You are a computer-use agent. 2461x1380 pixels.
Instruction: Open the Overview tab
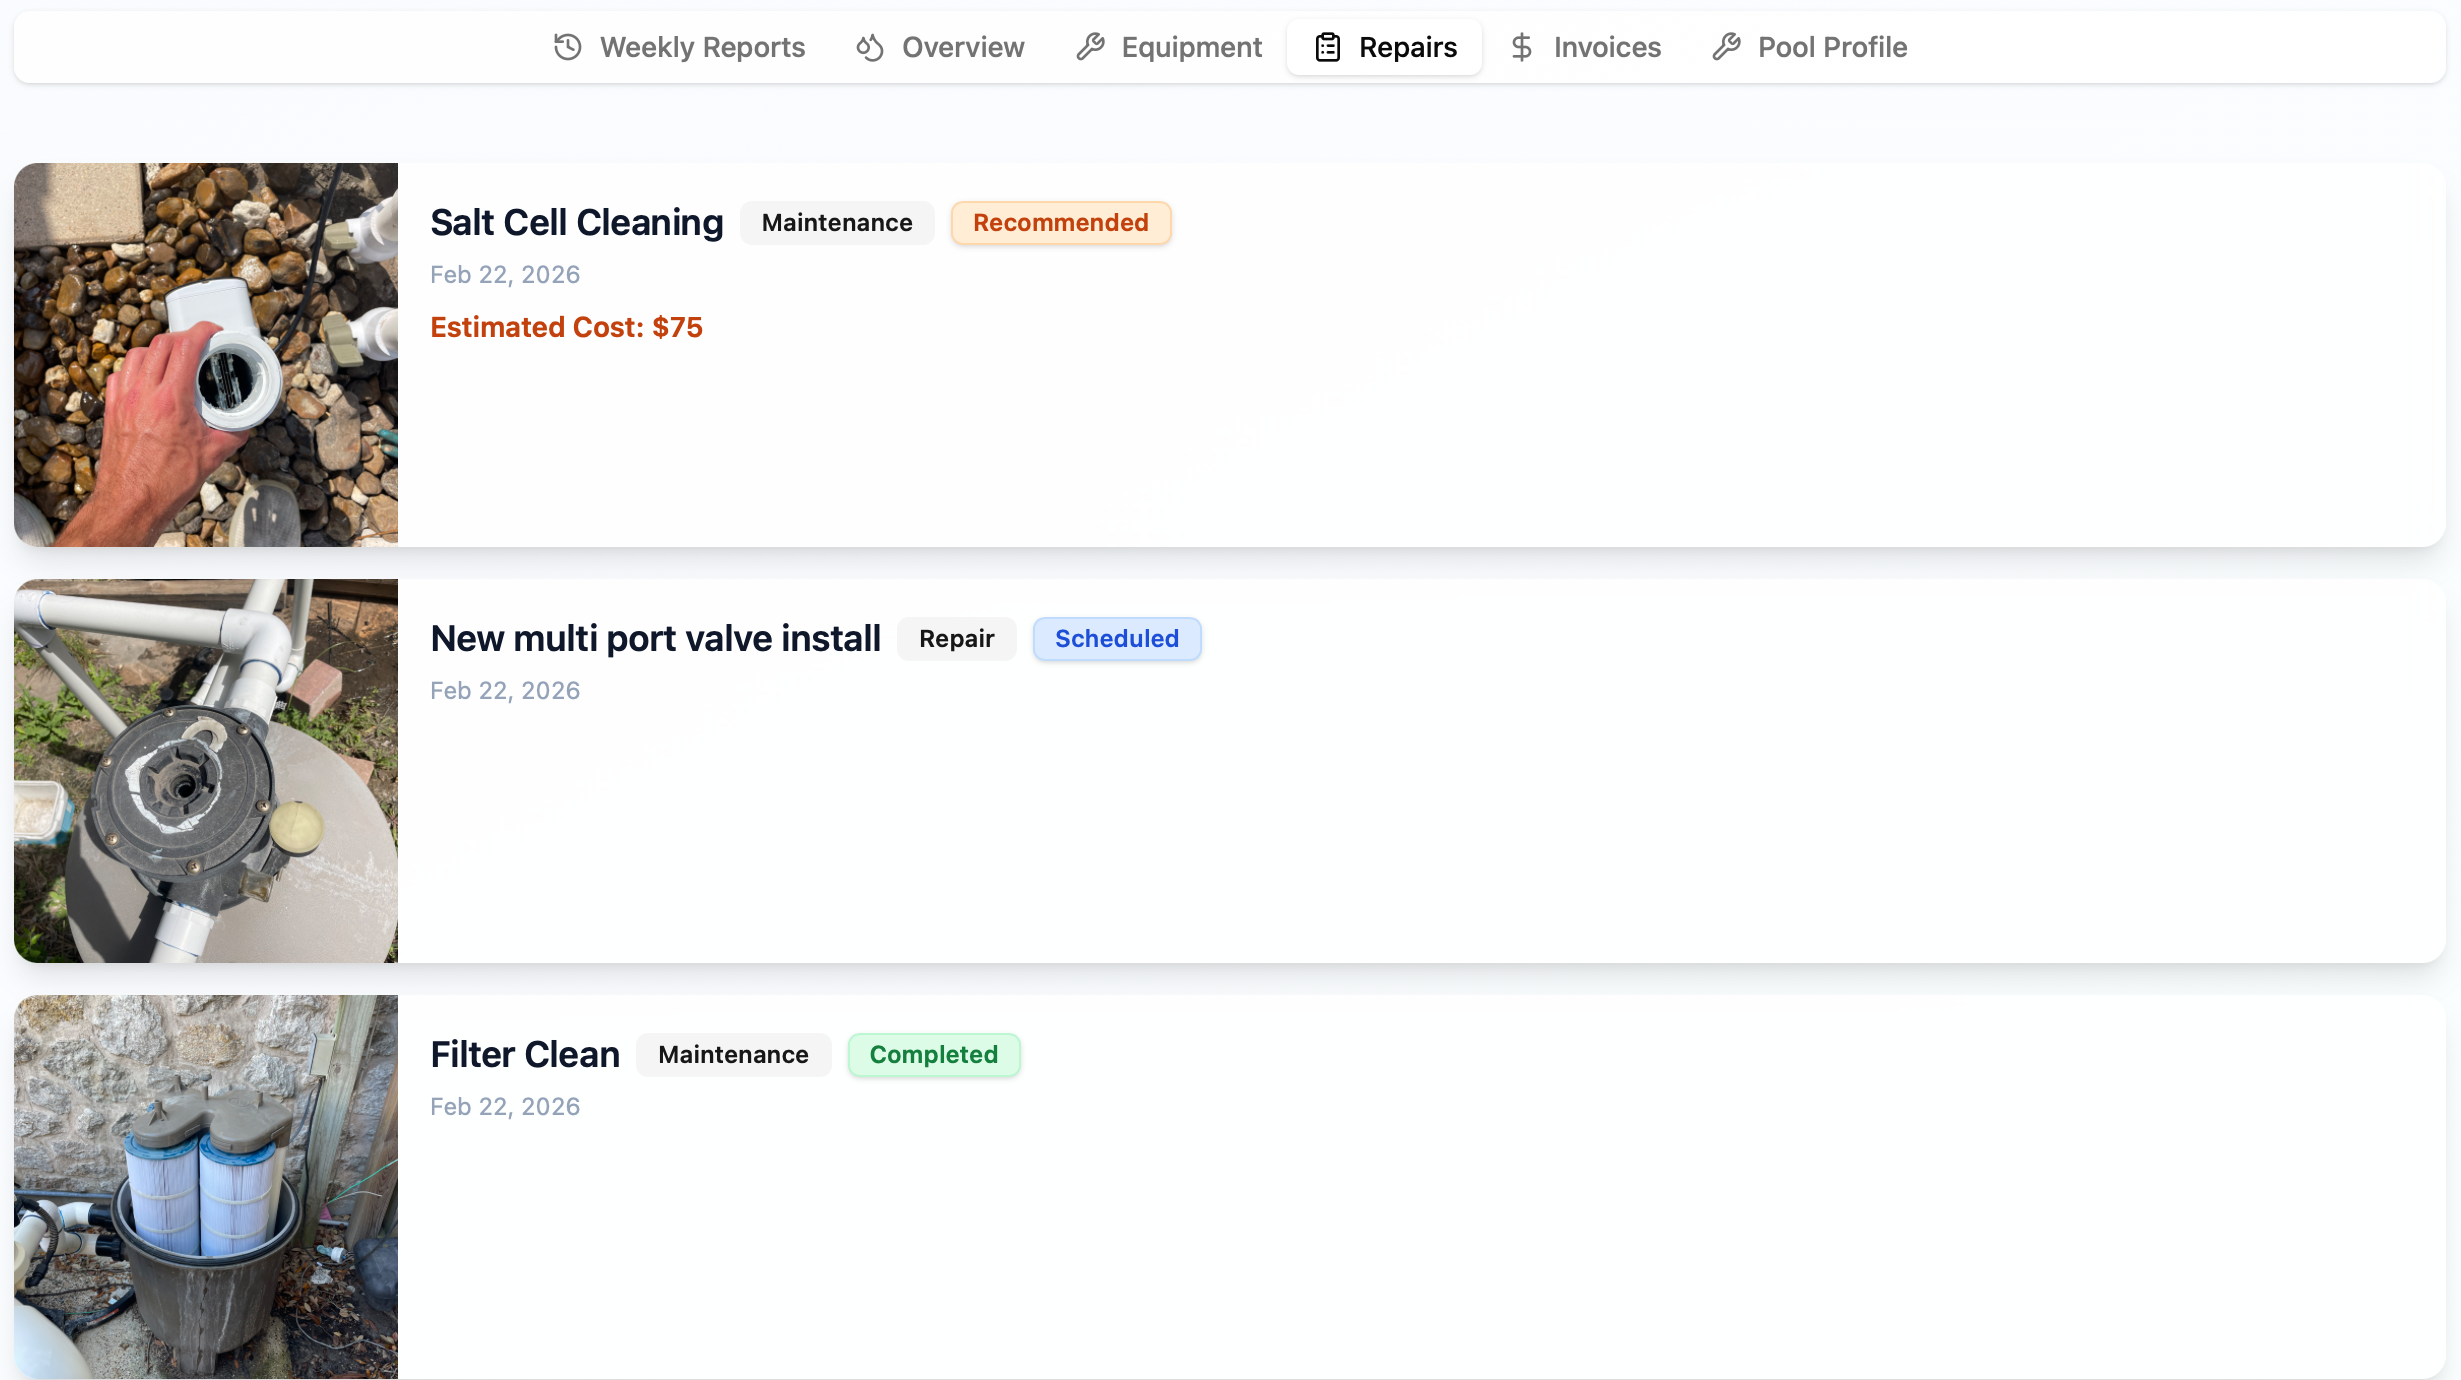962,46
